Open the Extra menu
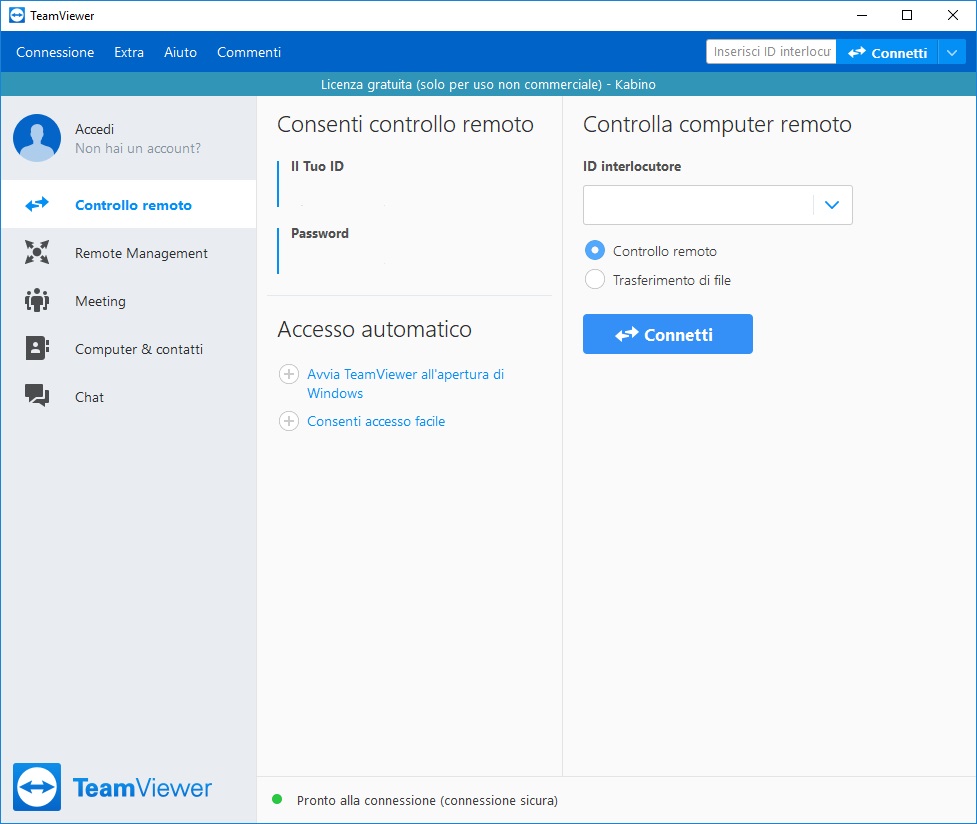977x824 pixels. [129, 52]
